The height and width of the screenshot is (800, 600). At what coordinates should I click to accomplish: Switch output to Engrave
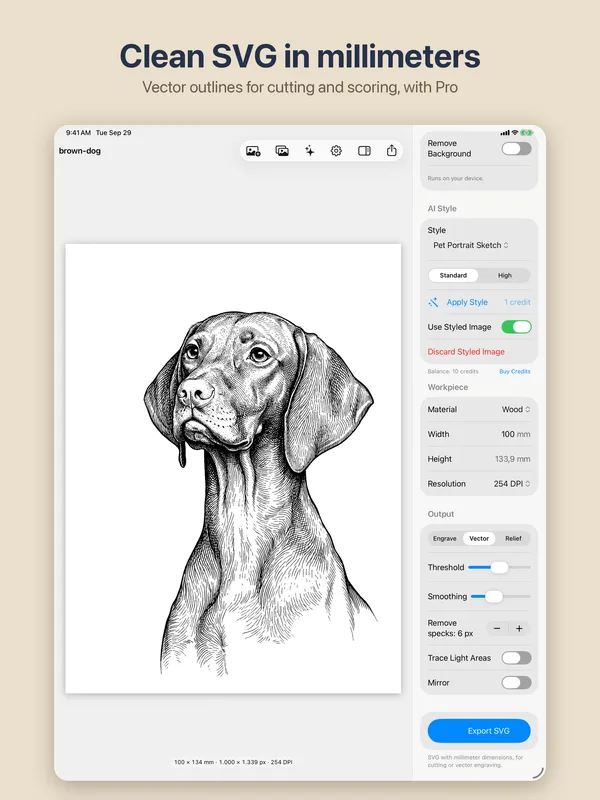pos(445,539)
